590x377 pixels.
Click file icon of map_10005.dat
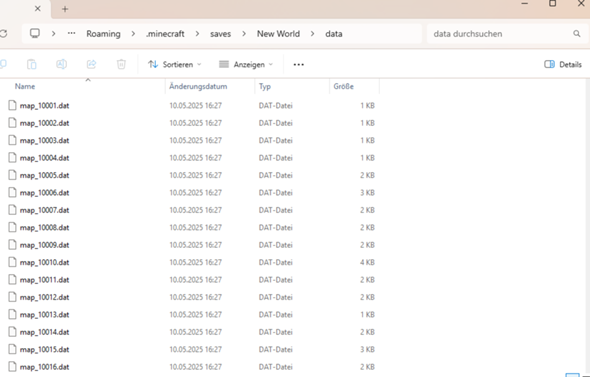[x=12, y=175]
